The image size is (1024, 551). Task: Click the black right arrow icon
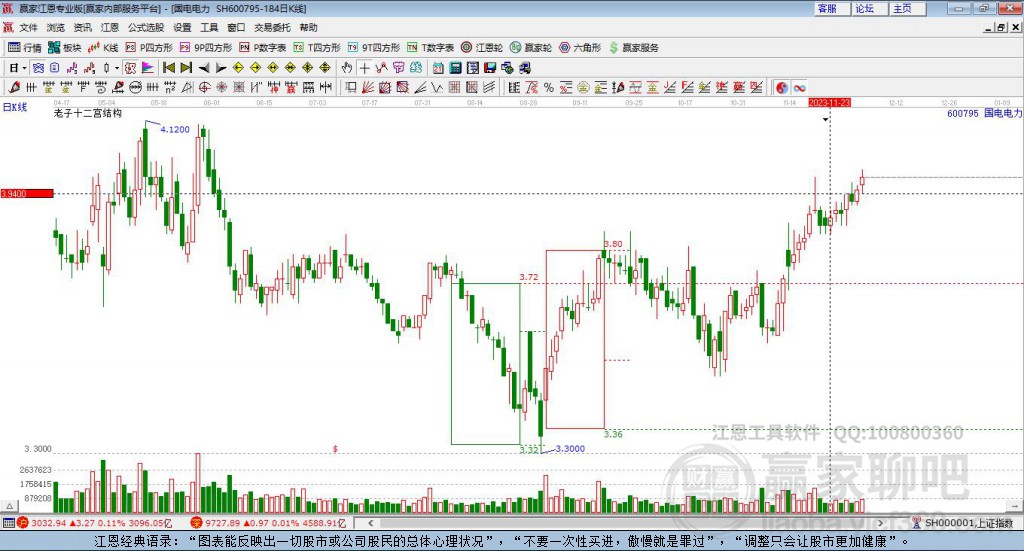[221, 68]
